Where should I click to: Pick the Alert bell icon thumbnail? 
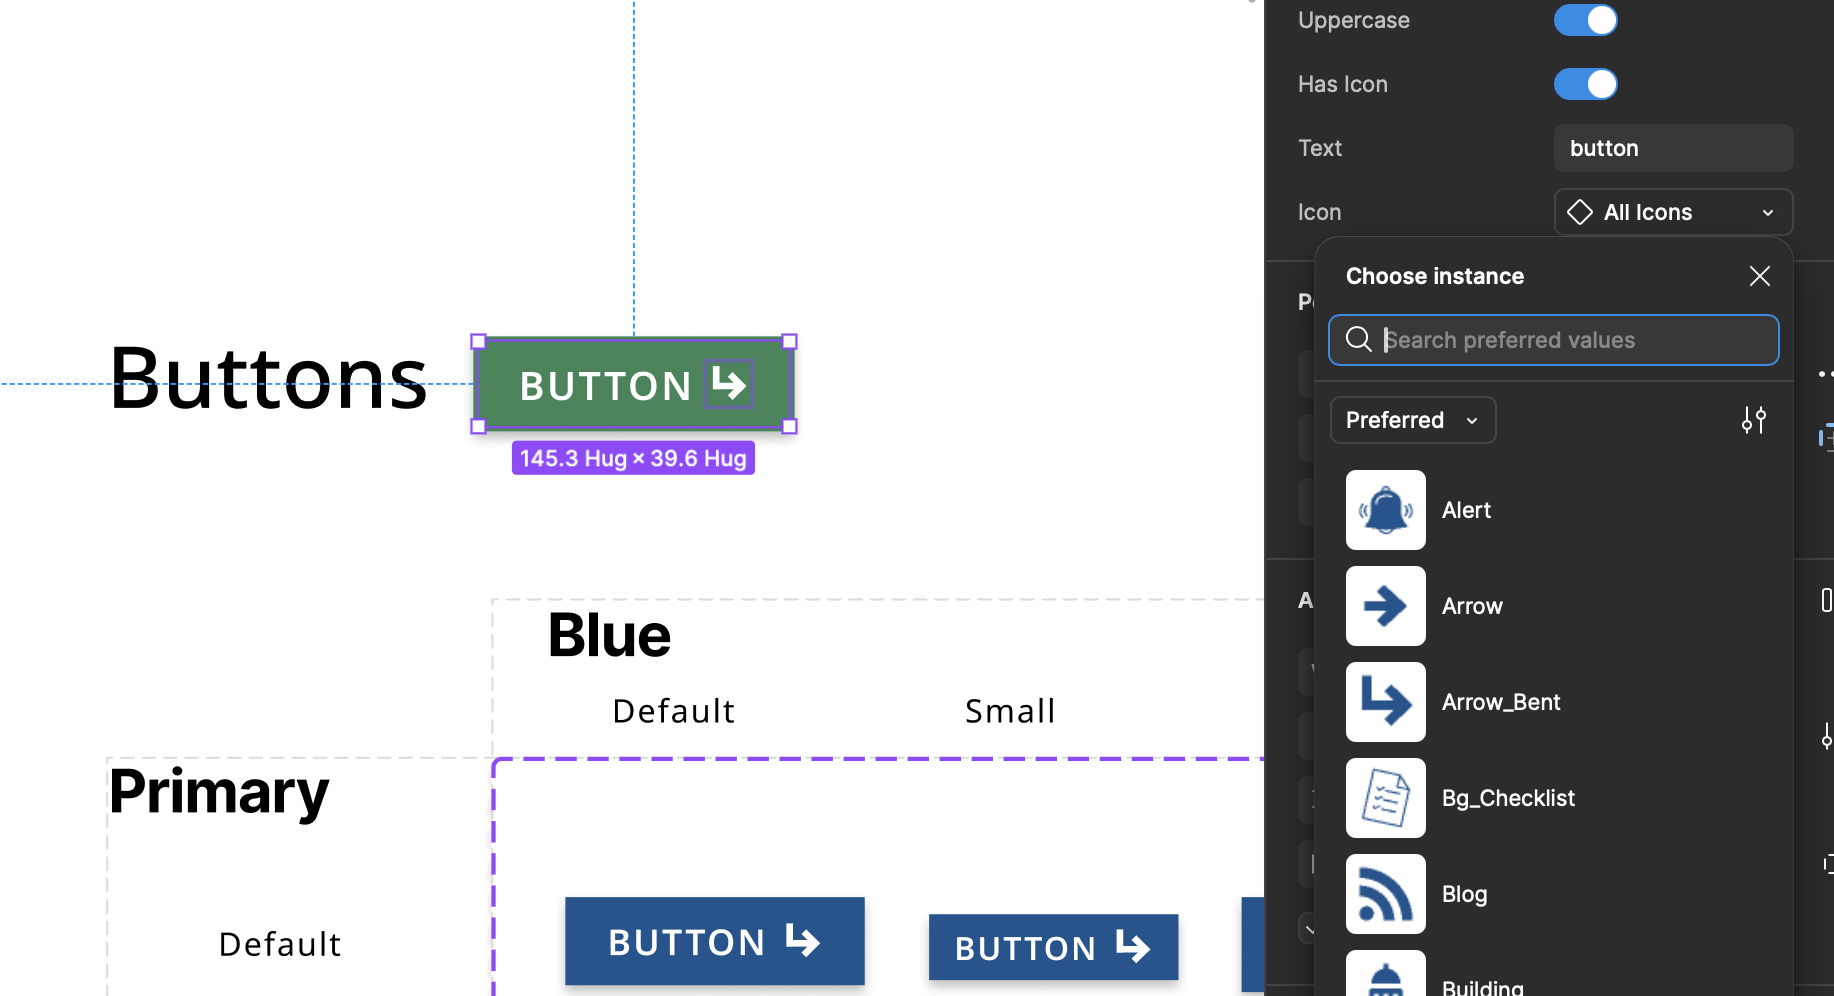tap(1386, 510)
